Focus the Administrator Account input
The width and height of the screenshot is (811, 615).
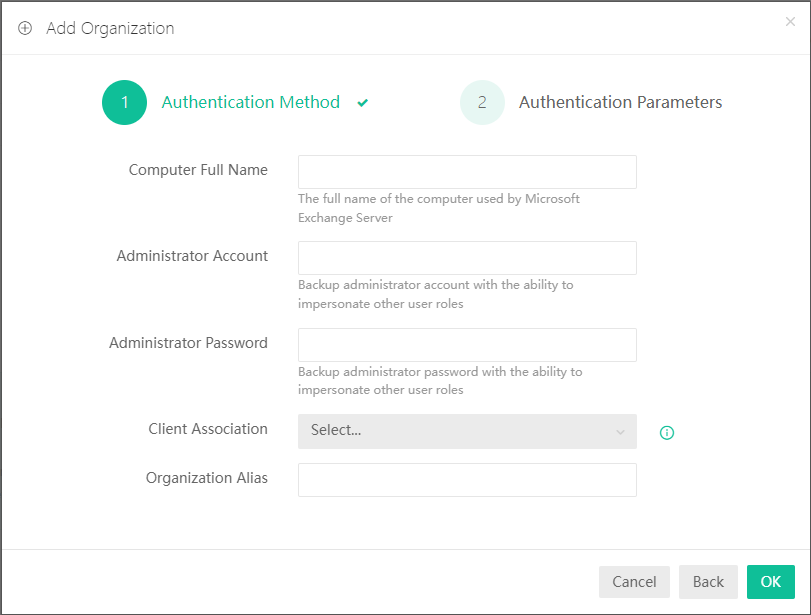coord(467,257)
